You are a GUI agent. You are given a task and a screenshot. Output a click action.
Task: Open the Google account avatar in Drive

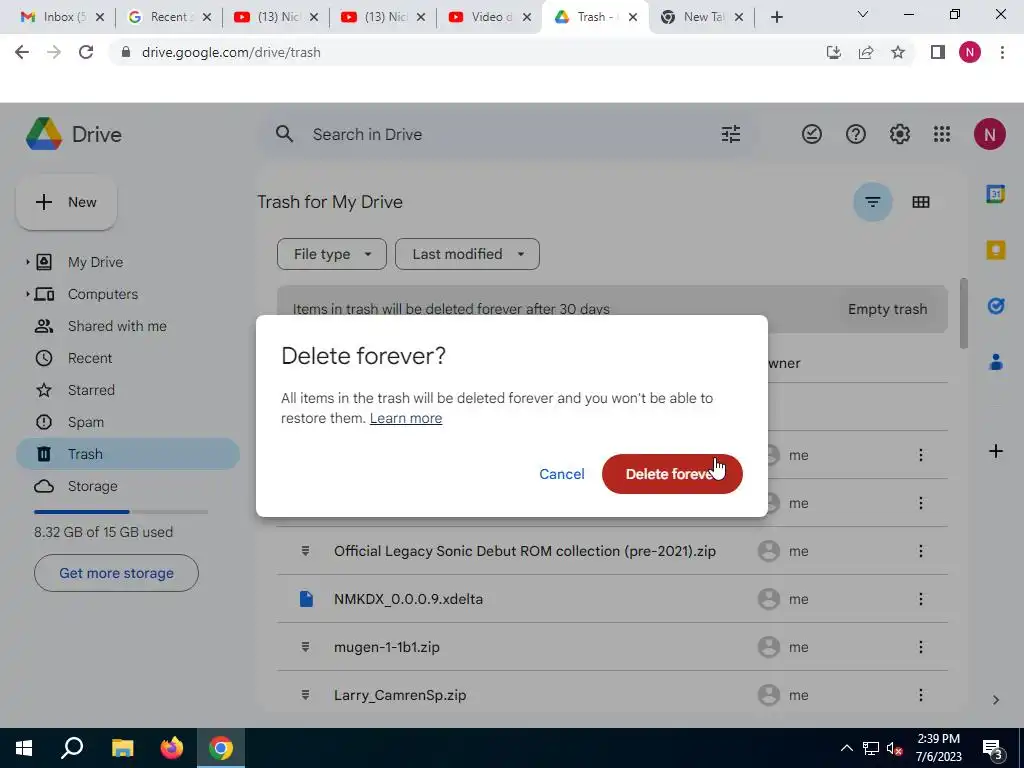[x=989, y=135]
